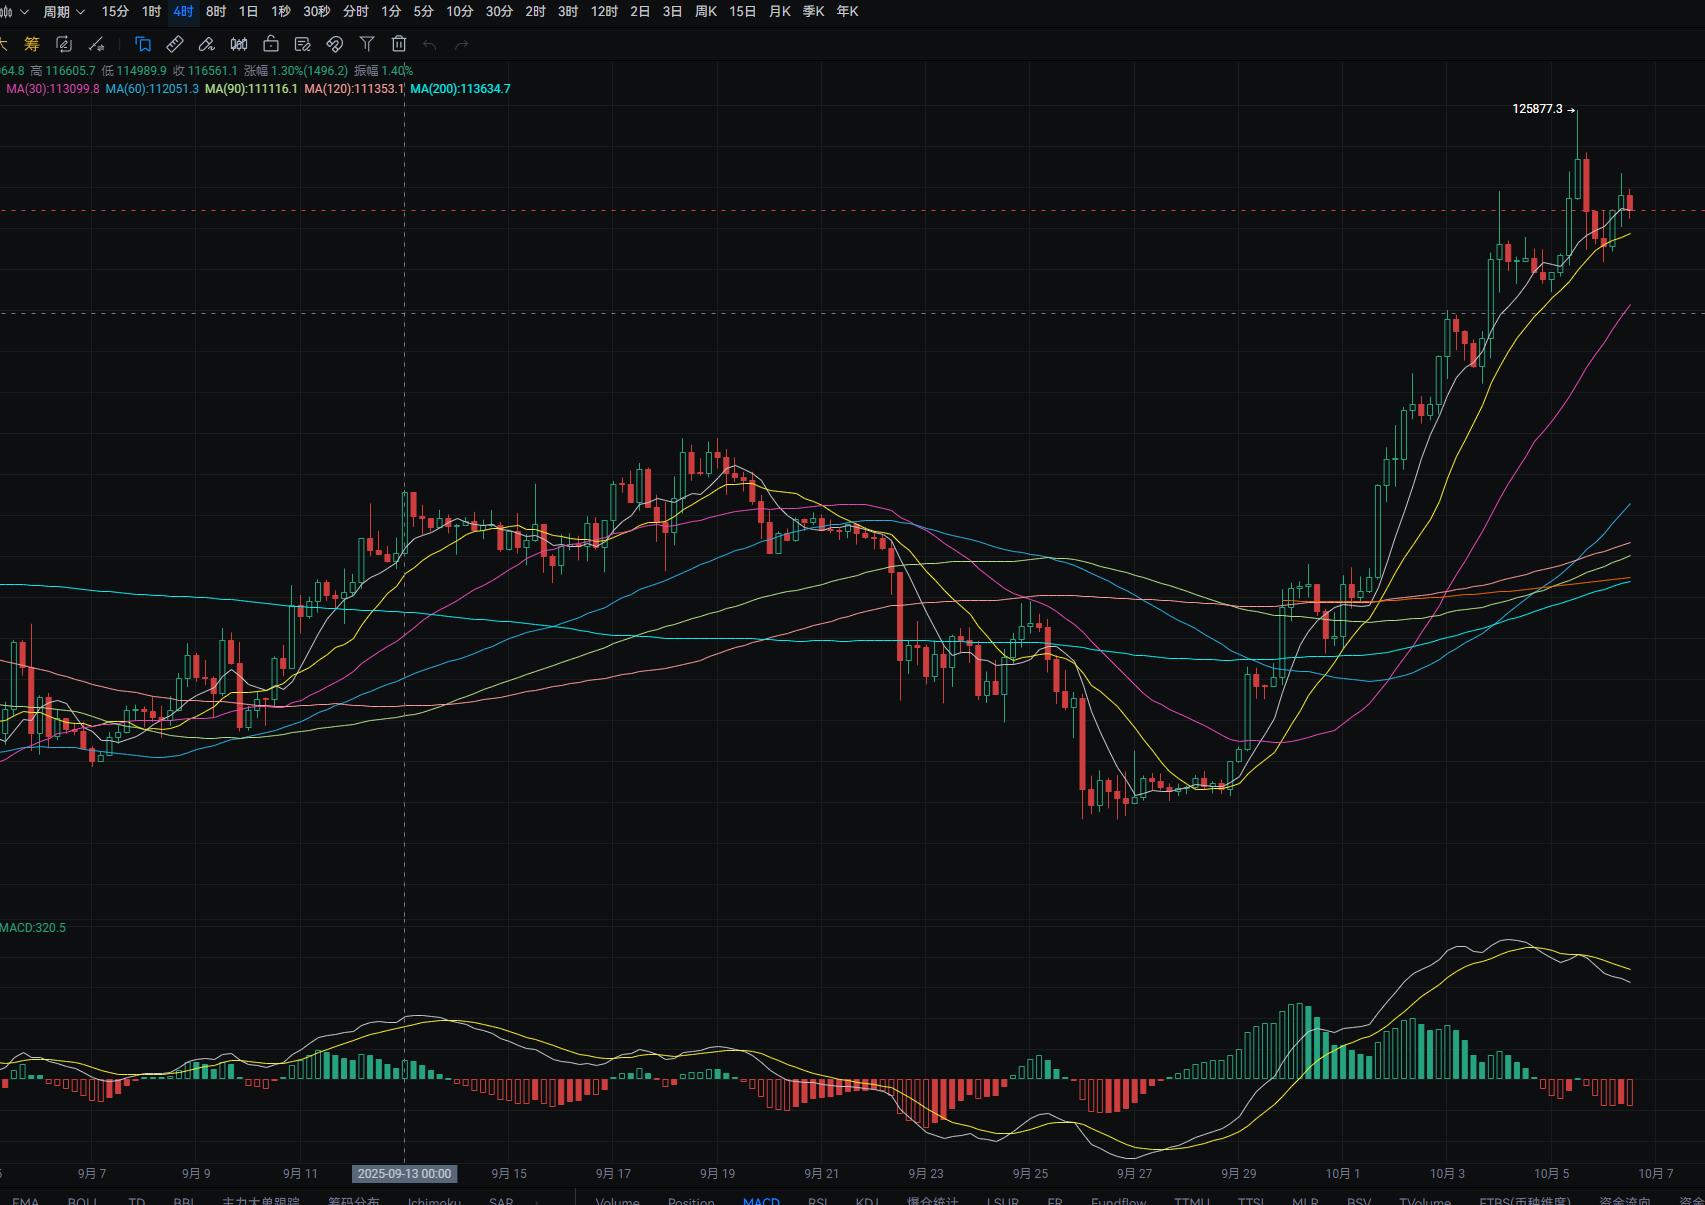This screenshot has height=1205, width=1705.
Task: Click the MA(200) cyan legend label
Action: pos(460,89)
